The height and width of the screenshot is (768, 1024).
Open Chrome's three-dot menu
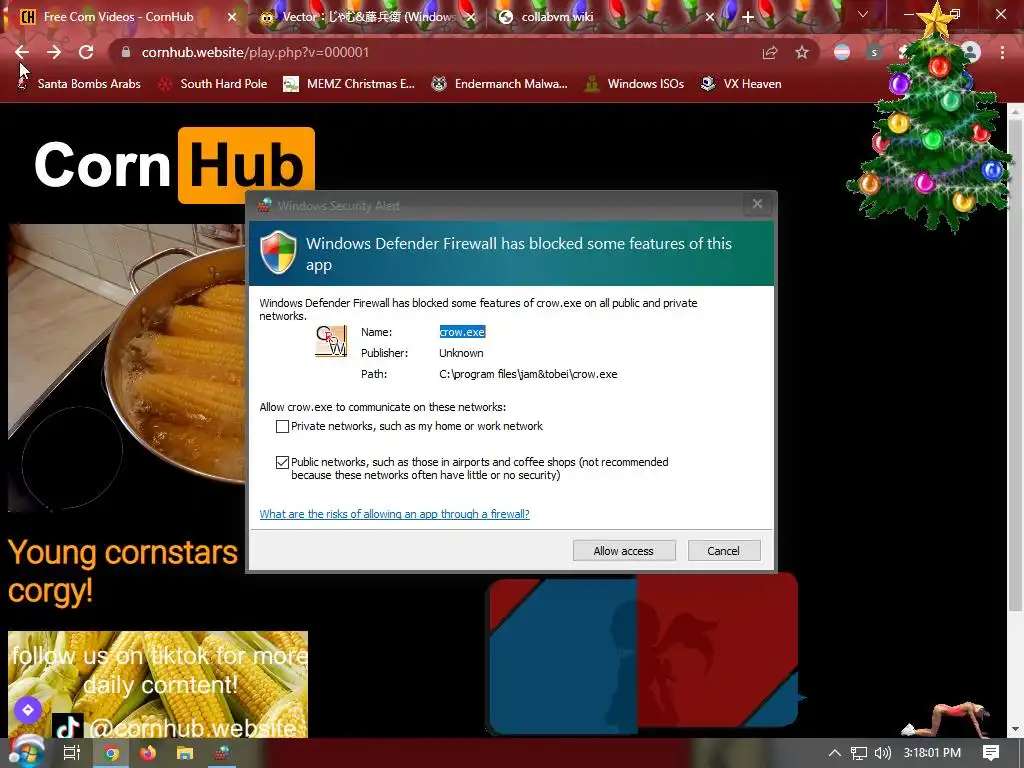[x=1002, y=52]
